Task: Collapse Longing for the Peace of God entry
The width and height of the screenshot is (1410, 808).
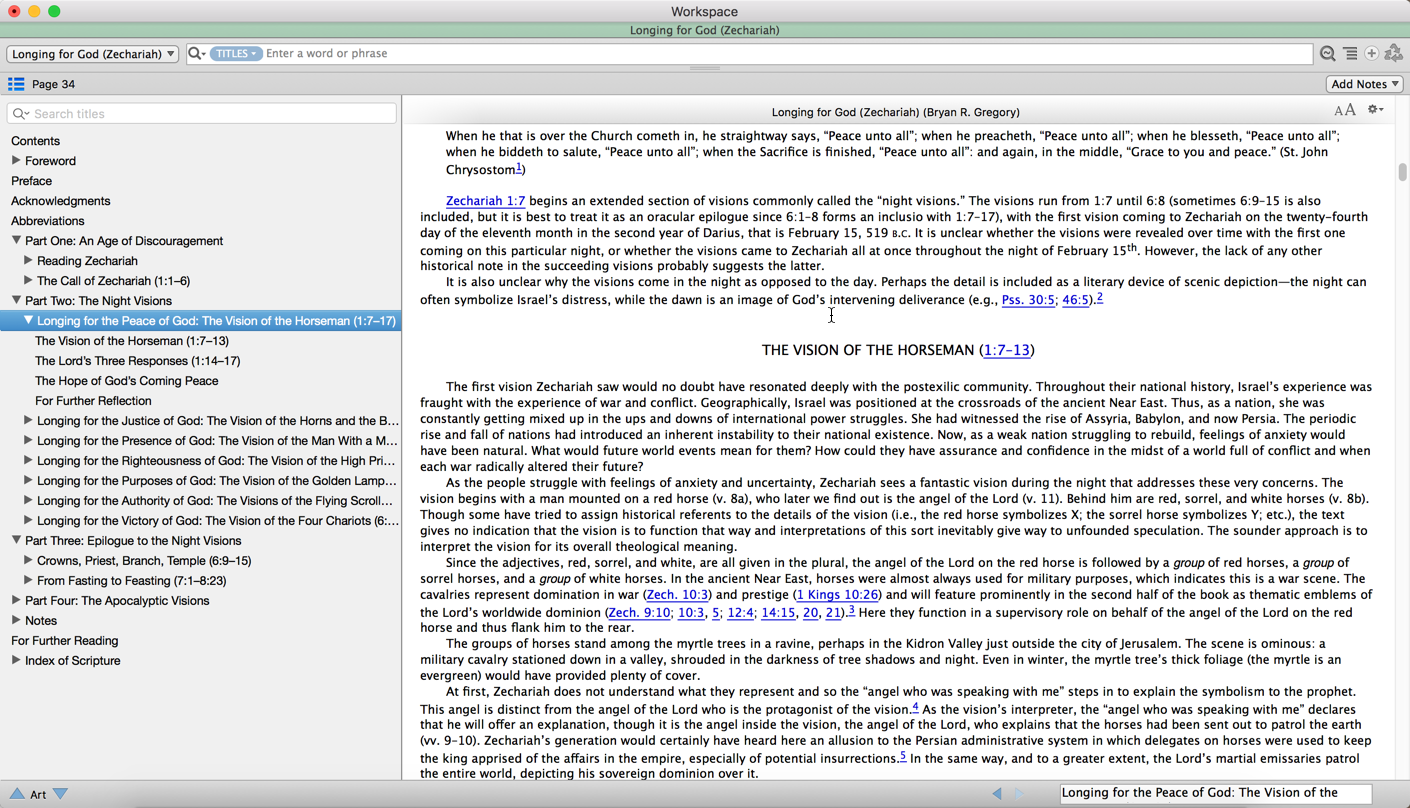Action: pyautogui.click(x=28, y=320)
